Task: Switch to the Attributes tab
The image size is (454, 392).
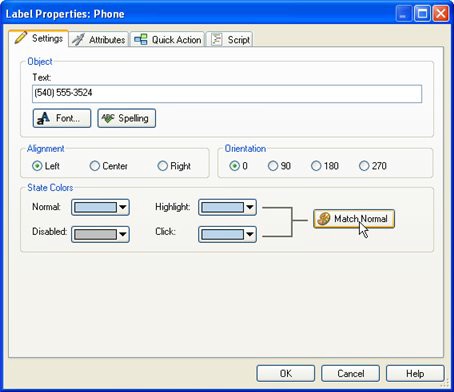Action: click(x=99, y=40)
